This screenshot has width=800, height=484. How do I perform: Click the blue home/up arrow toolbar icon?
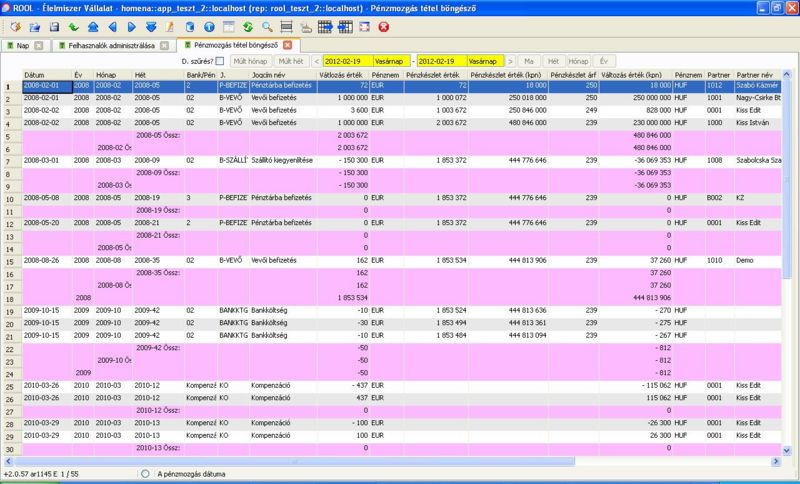point(91,26)
